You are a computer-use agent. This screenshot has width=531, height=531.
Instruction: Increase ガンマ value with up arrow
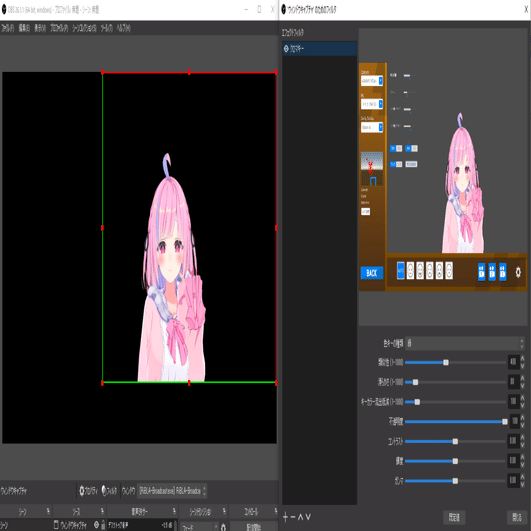point(523,477)
